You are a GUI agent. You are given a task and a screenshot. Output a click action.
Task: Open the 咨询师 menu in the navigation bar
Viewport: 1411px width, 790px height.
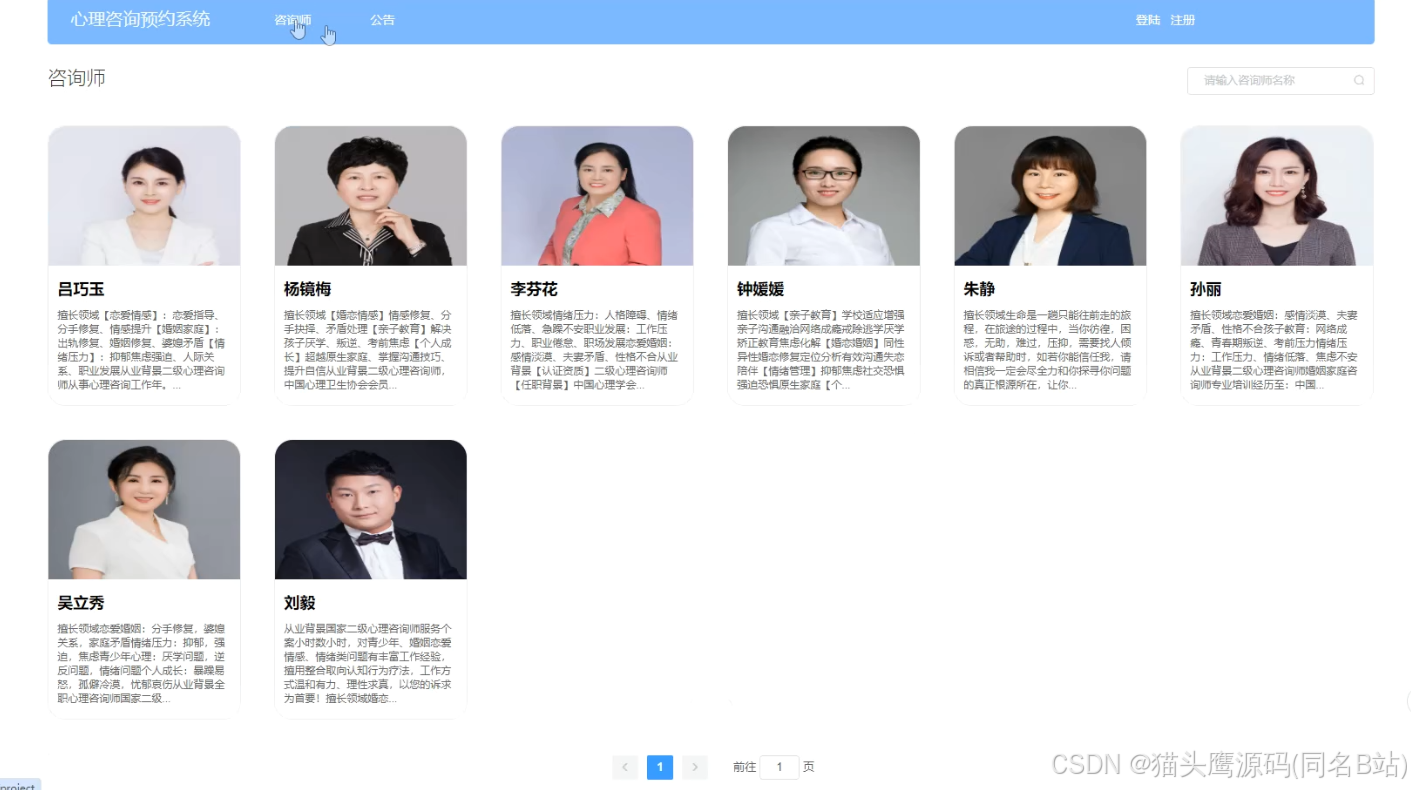292,20
